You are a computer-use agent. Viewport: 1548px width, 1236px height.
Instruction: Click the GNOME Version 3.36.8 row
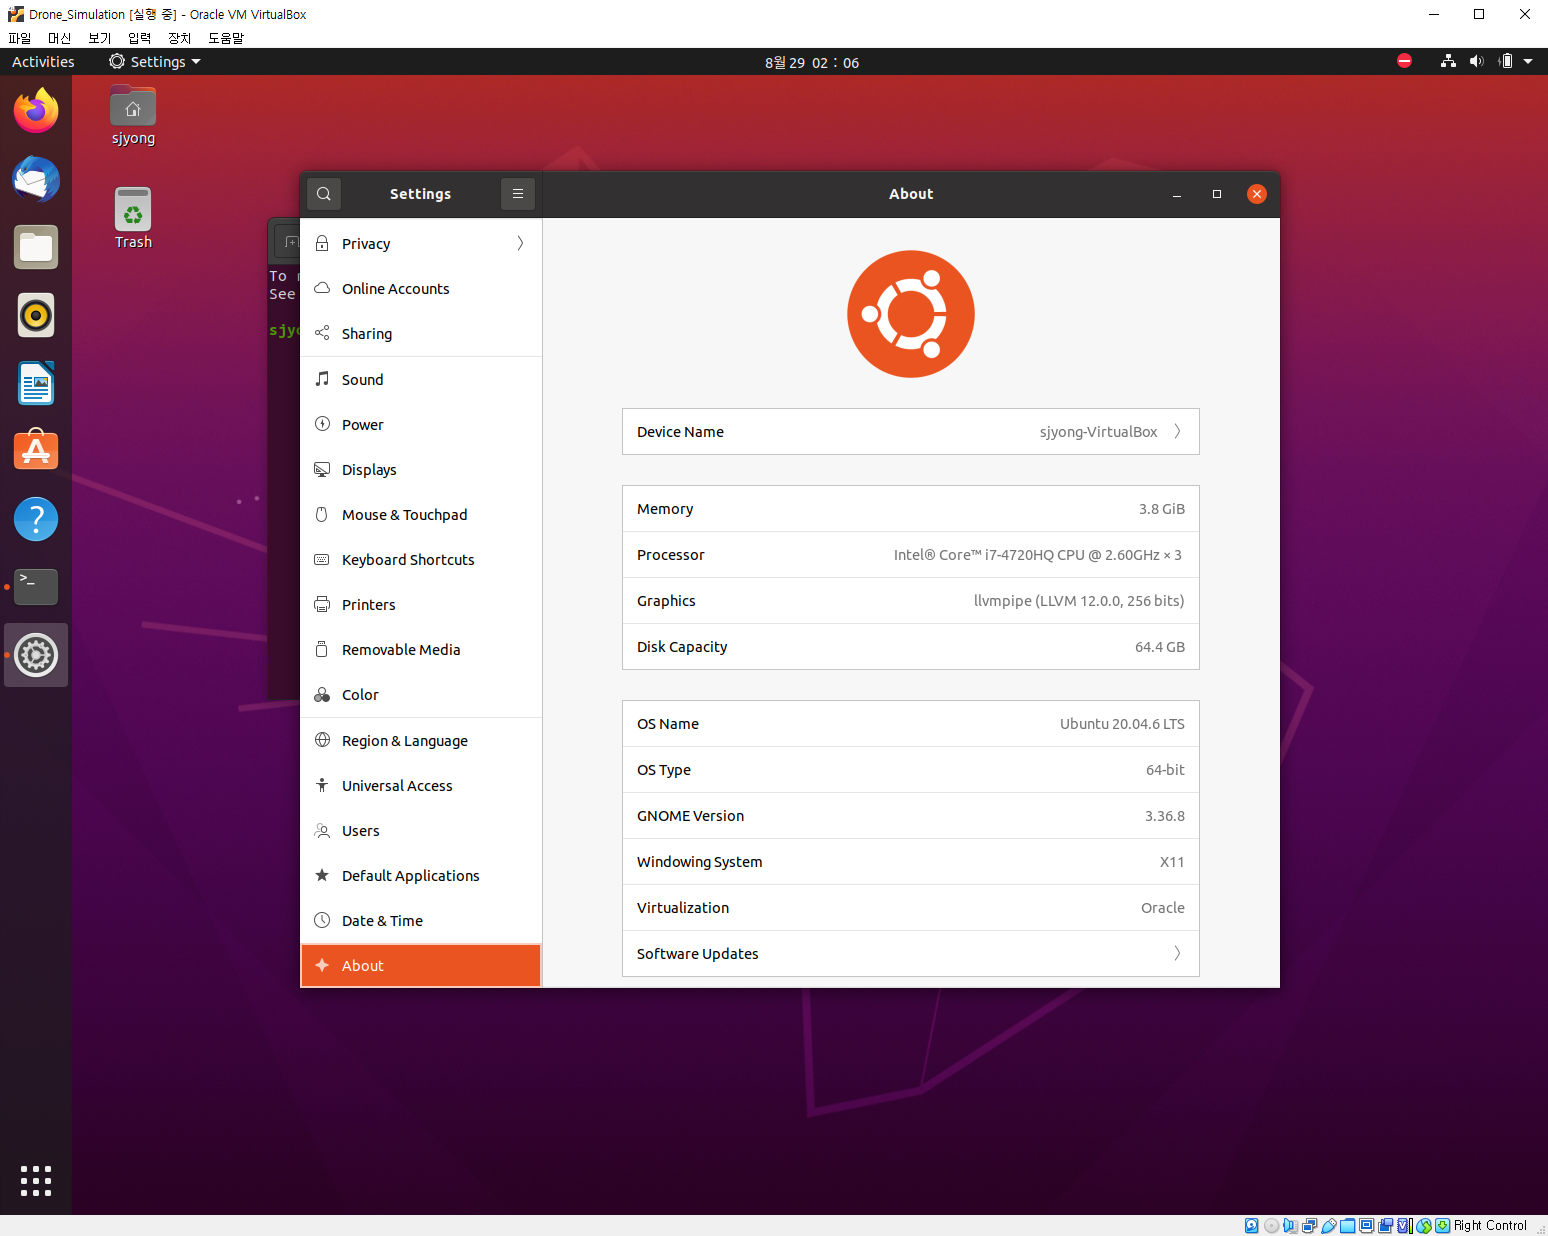pos(911,816)
